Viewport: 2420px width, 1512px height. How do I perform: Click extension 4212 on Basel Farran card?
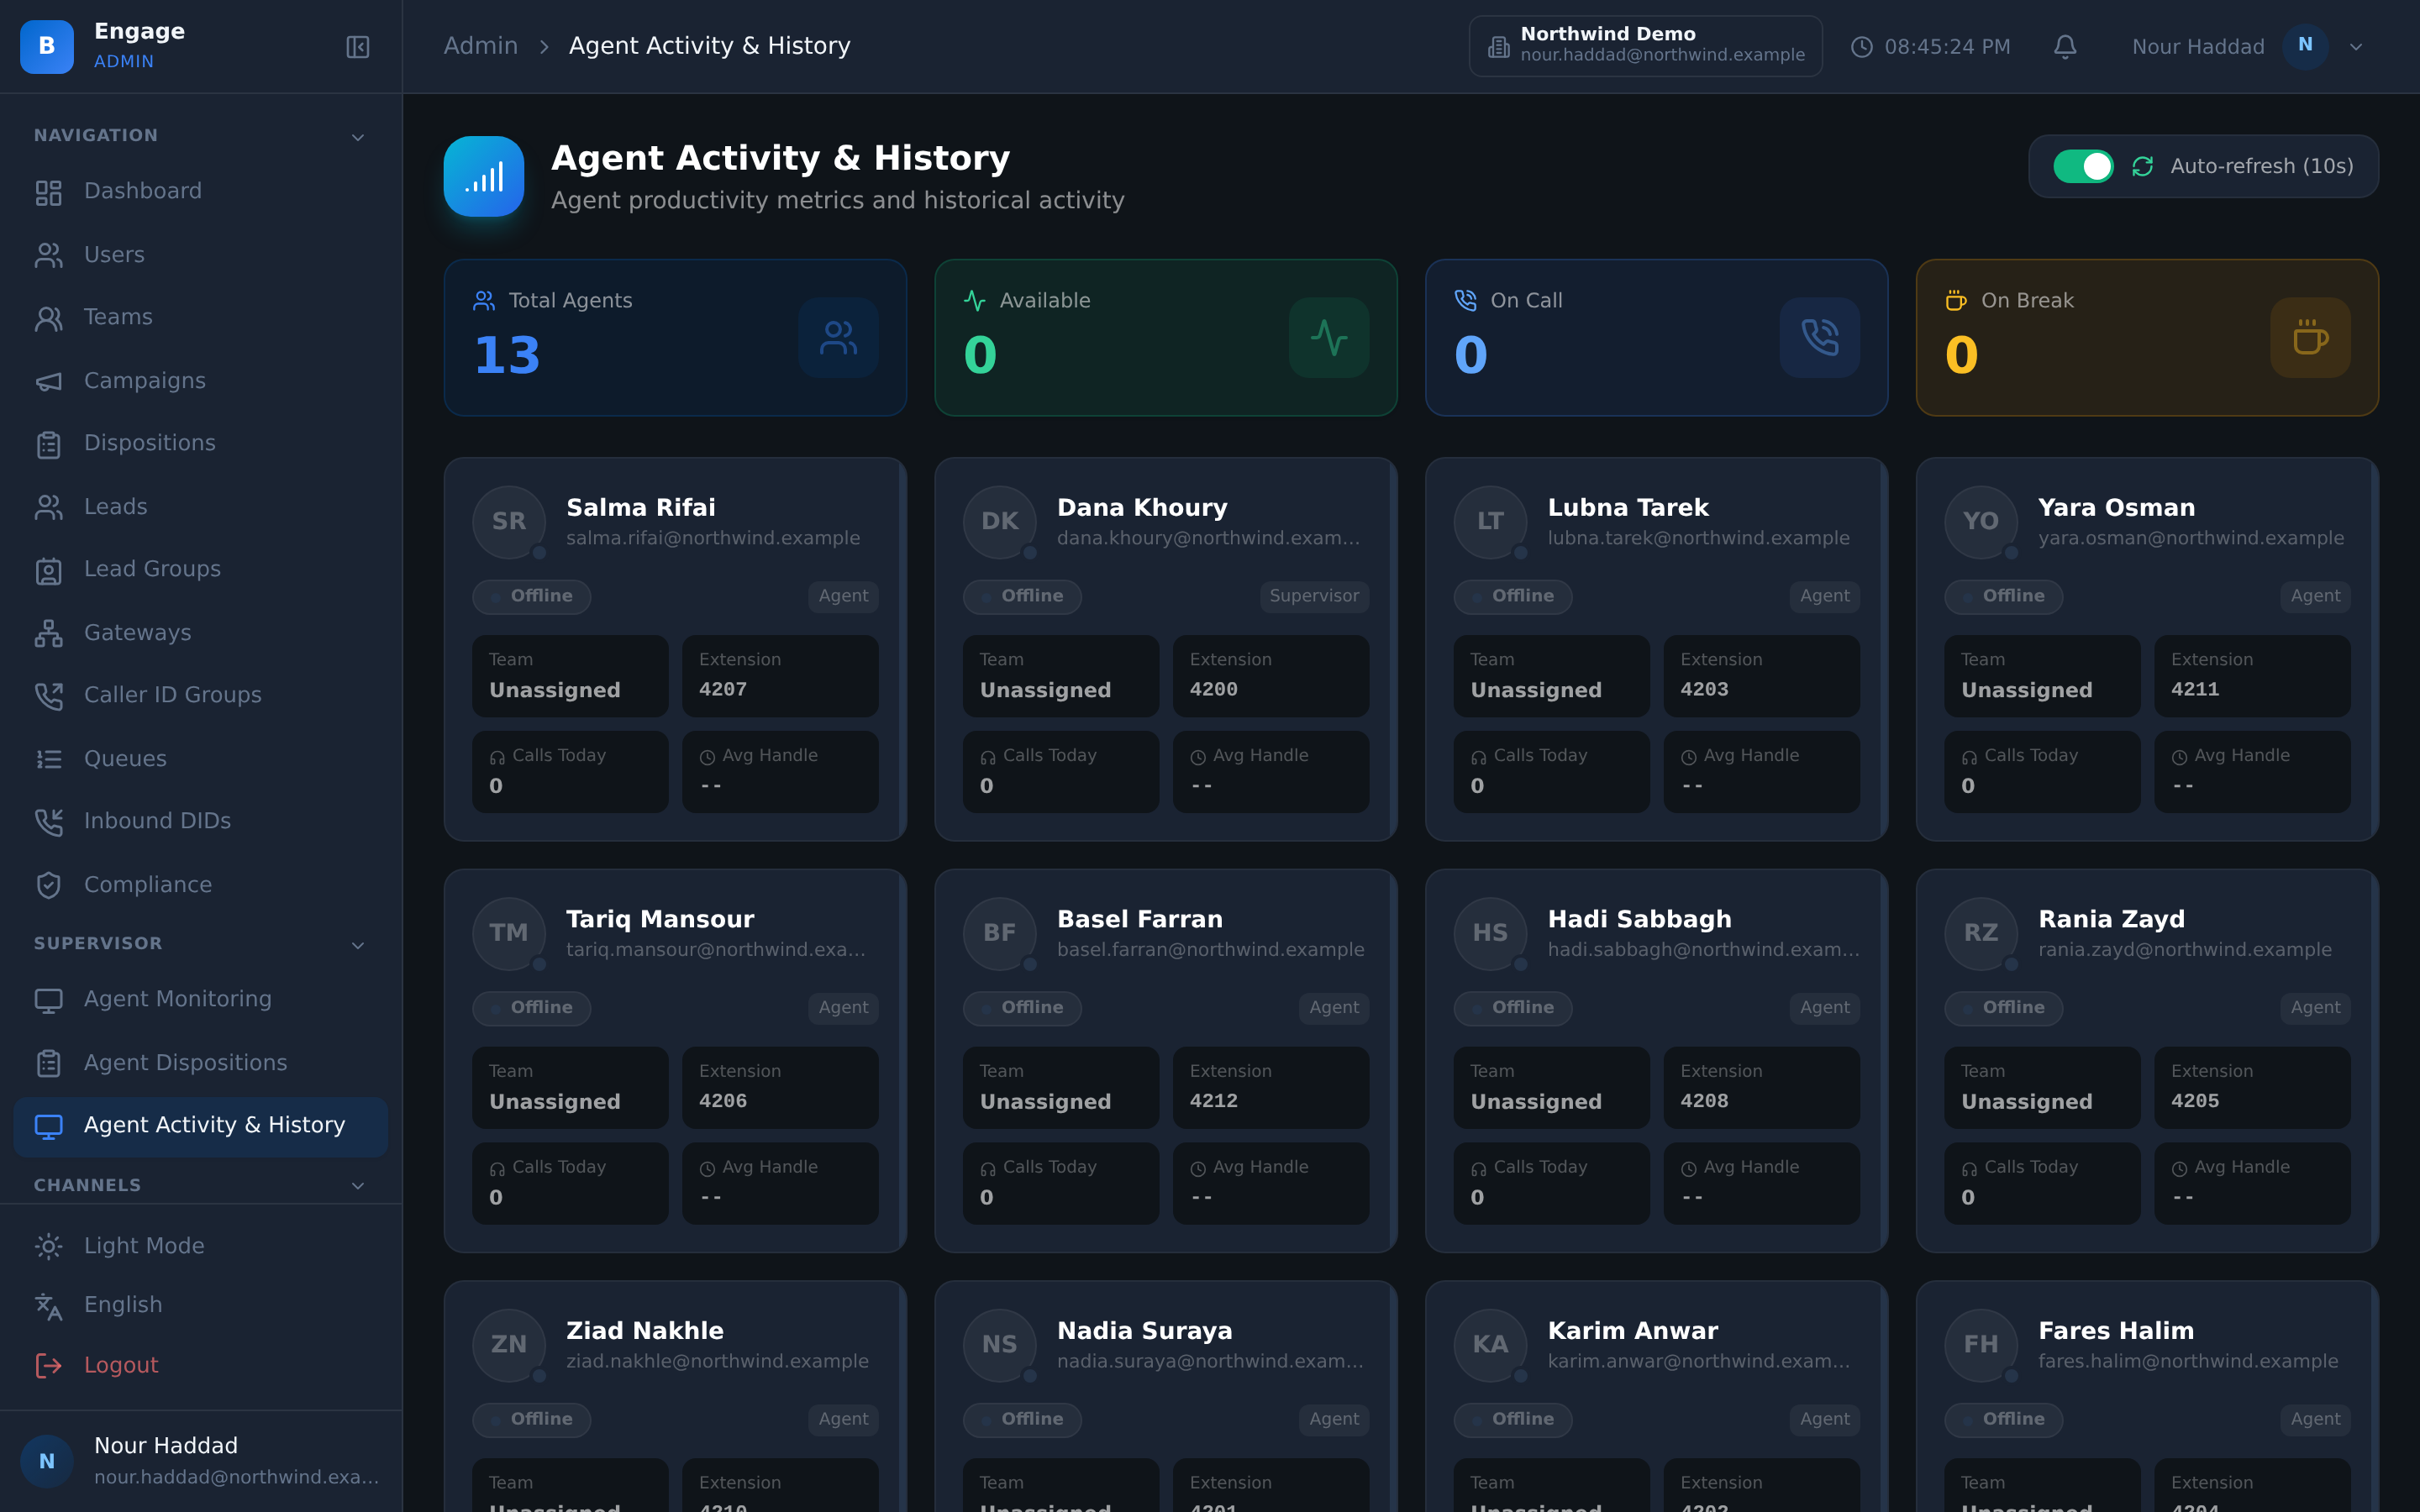click(1214, 1101)
